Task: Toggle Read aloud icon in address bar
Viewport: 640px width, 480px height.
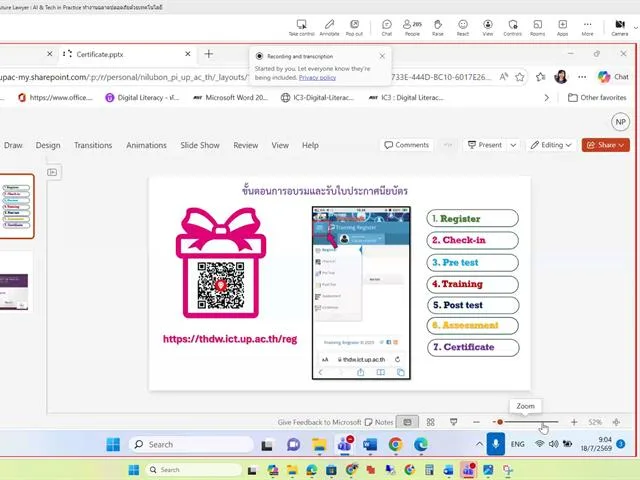Action: pos(504,77)
